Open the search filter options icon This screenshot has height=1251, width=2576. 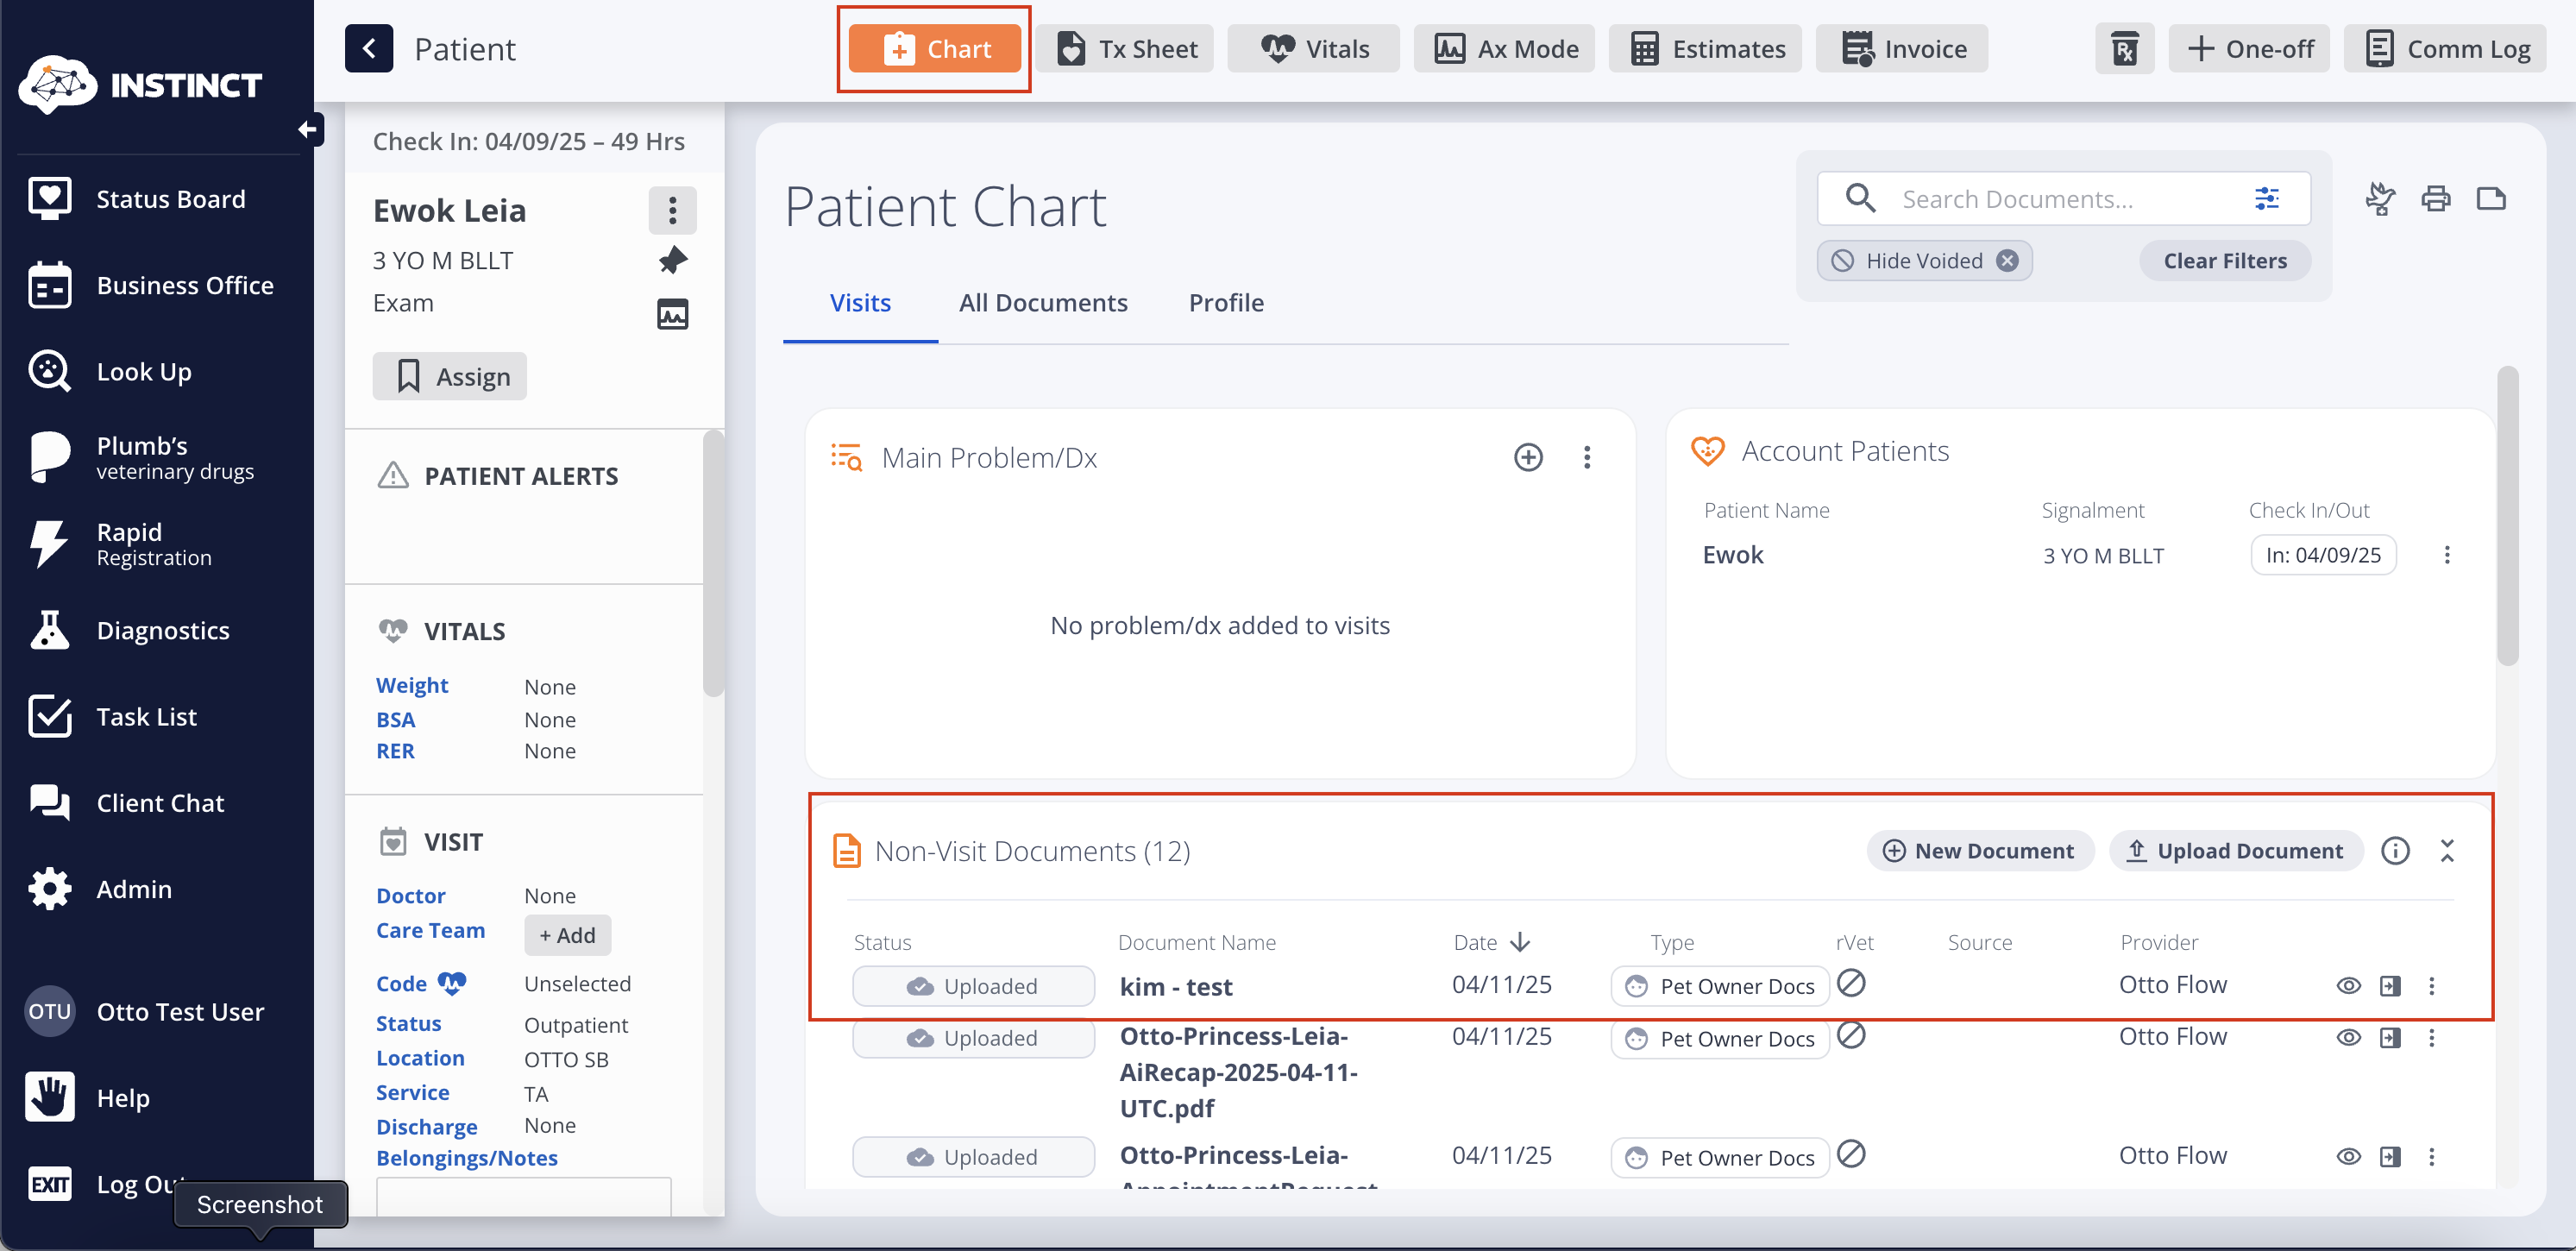pyautogui.click(x=2267, y=199)
